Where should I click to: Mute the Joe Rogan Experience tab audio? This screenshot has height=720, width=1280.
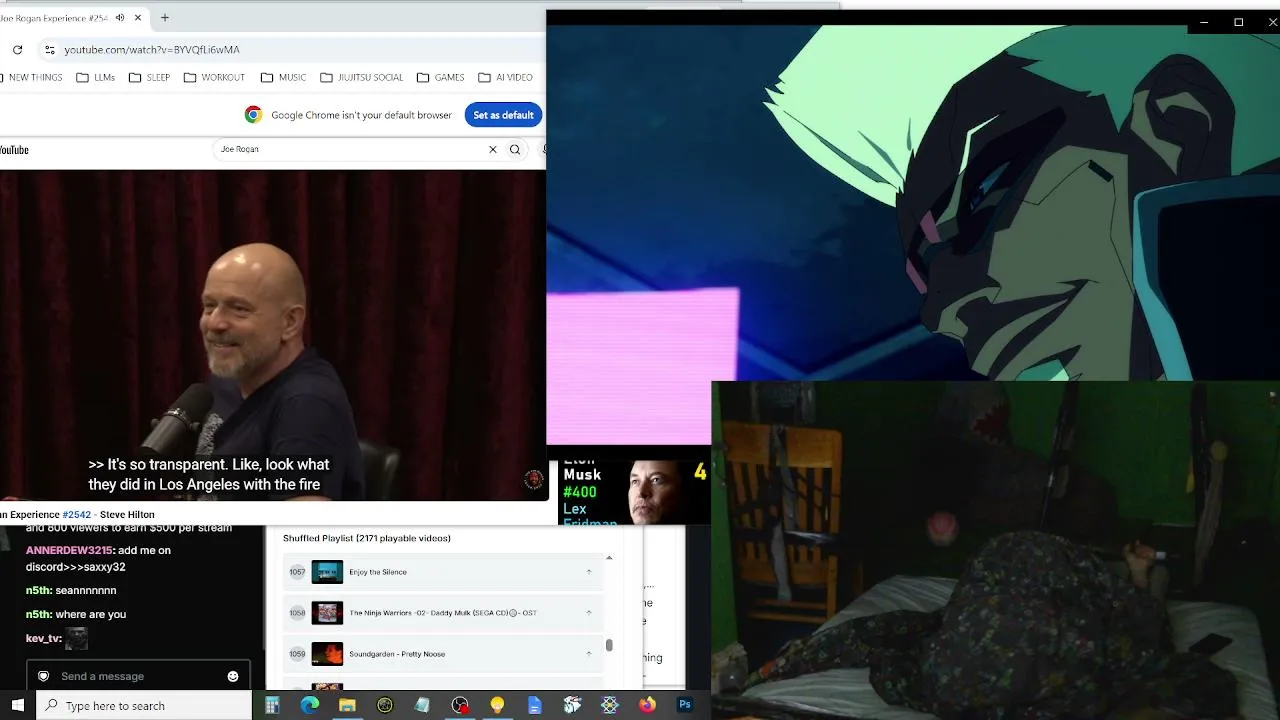click(120, 17)
